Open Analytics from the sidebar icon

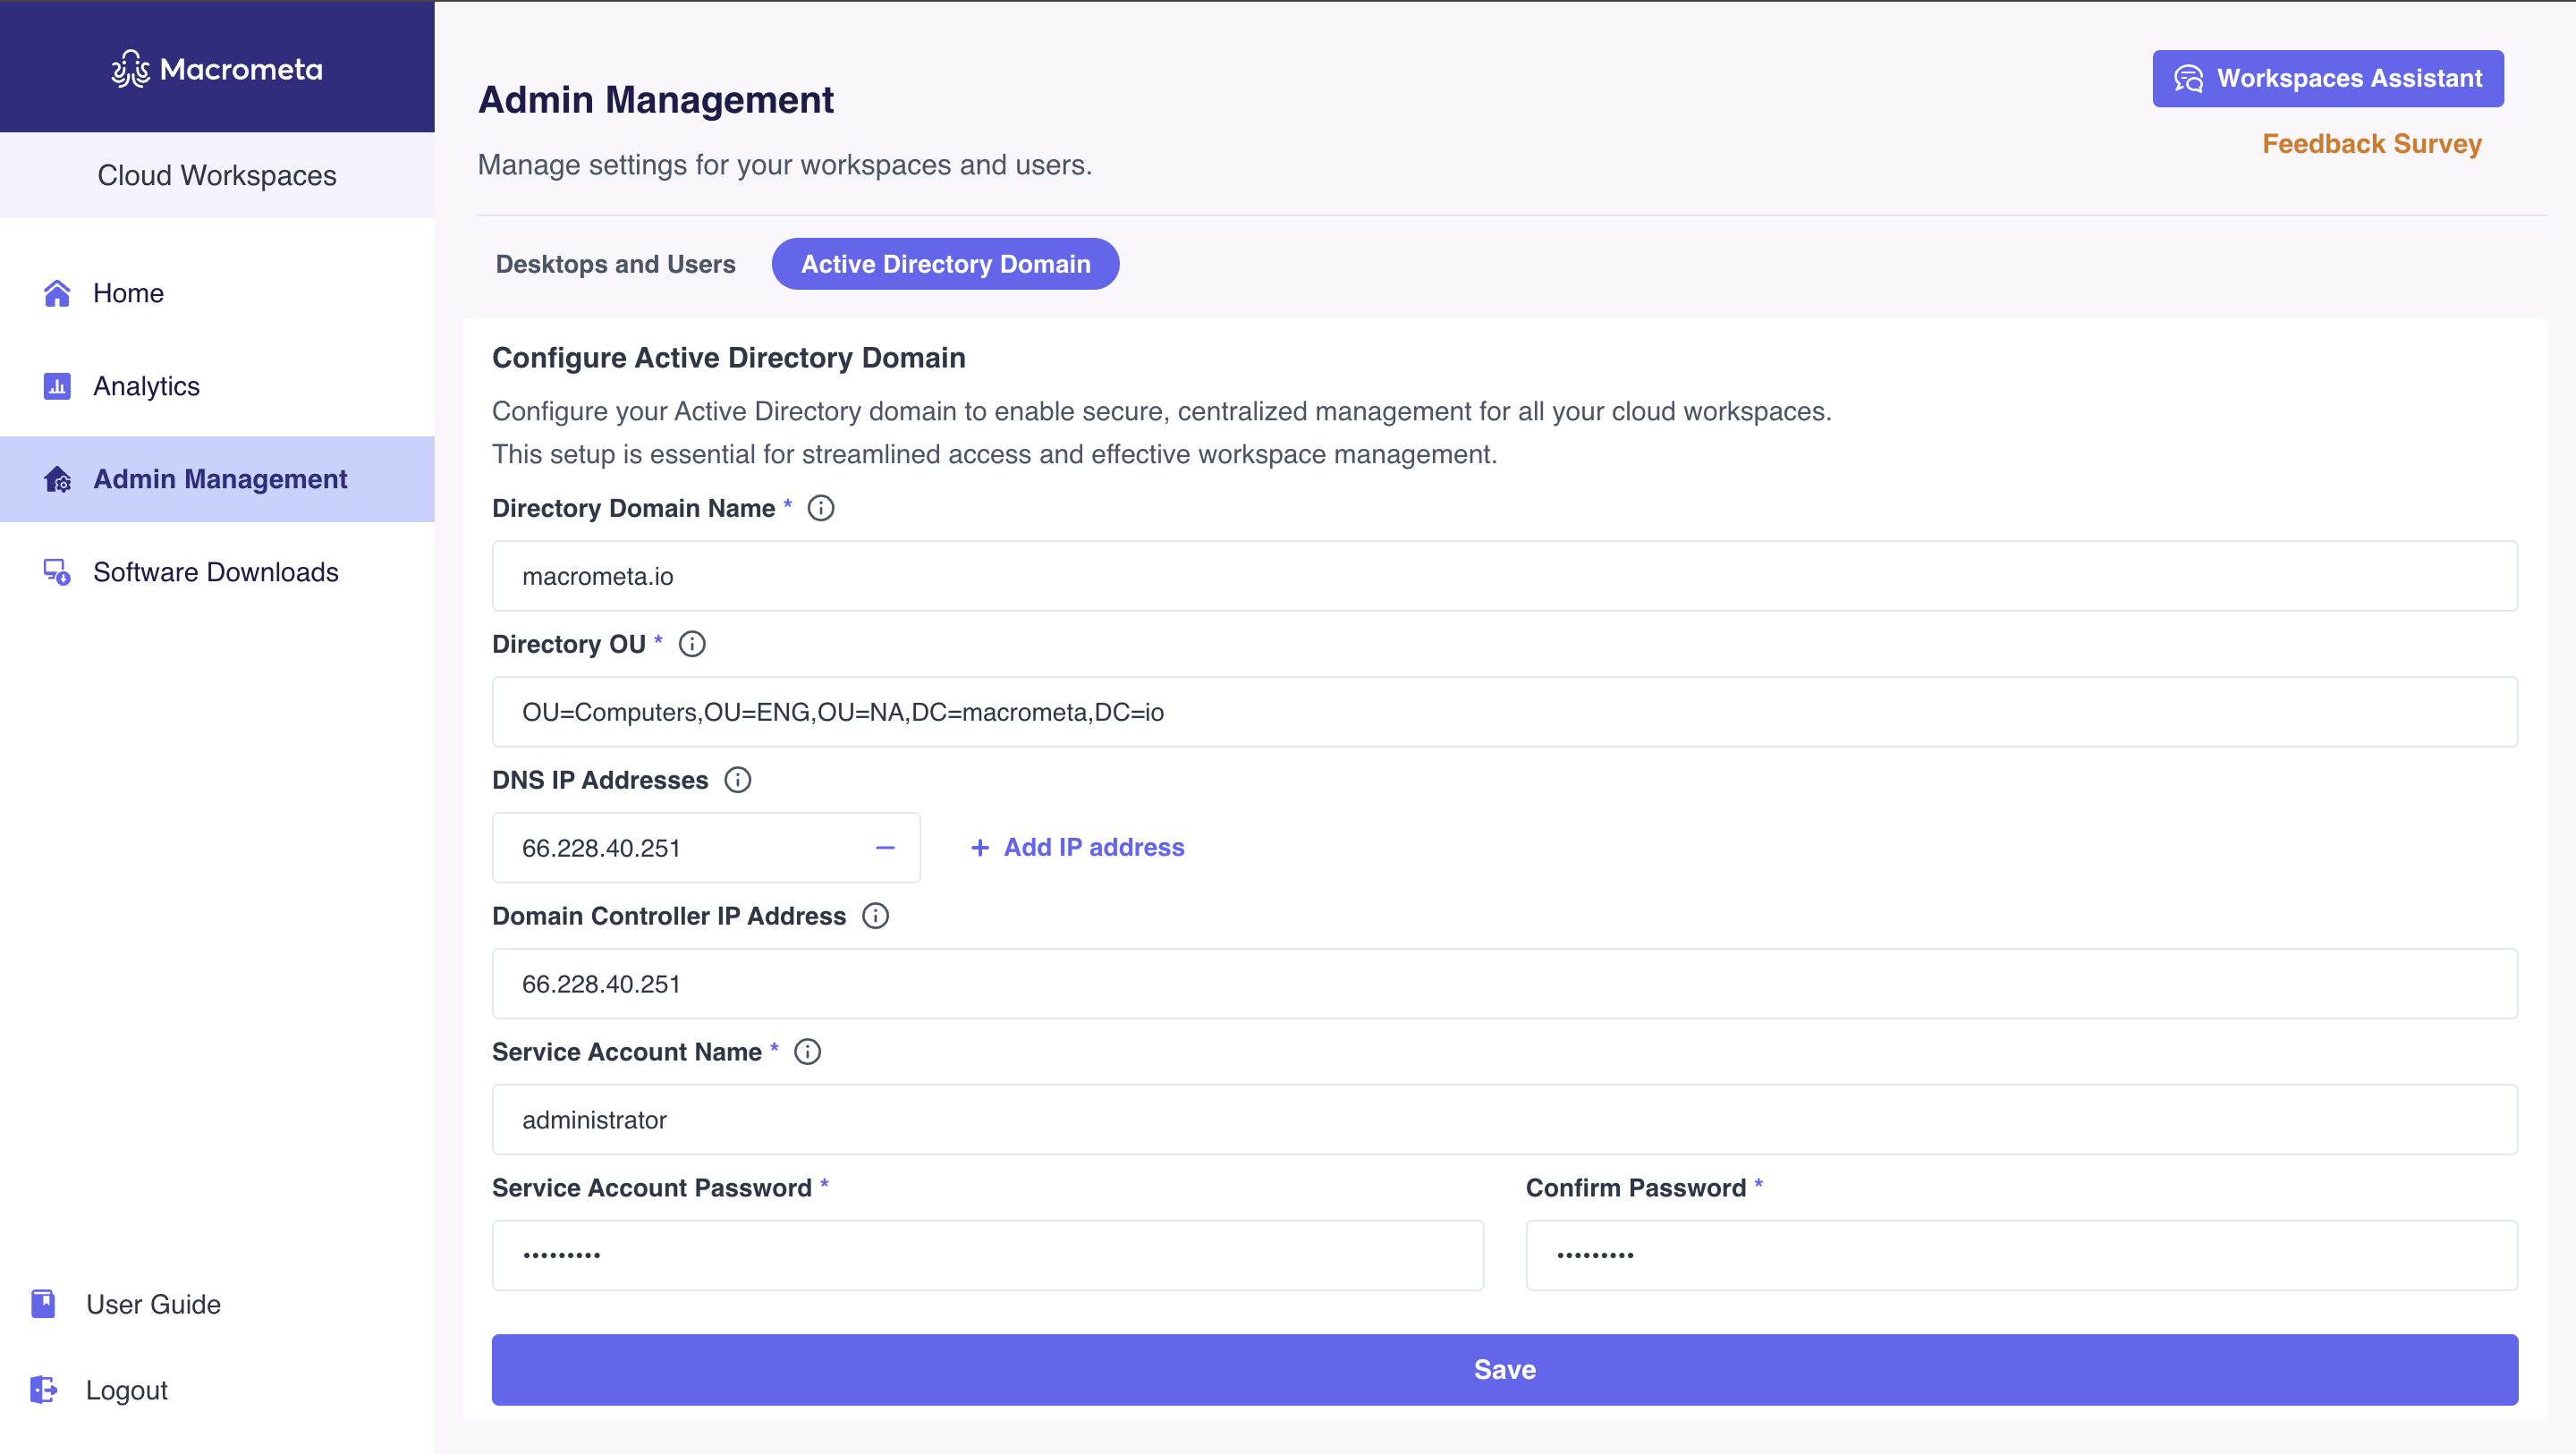(57, 386)
